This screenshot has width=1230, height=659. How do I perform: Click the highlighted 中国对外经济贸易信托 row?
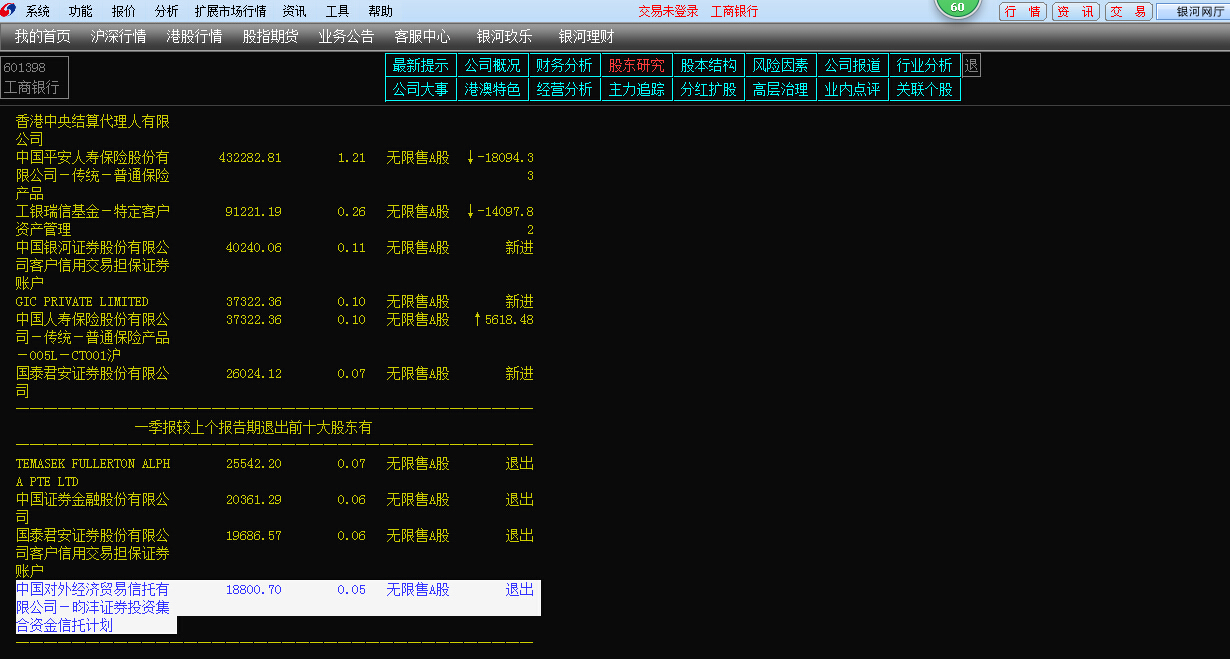click(278, 607)
